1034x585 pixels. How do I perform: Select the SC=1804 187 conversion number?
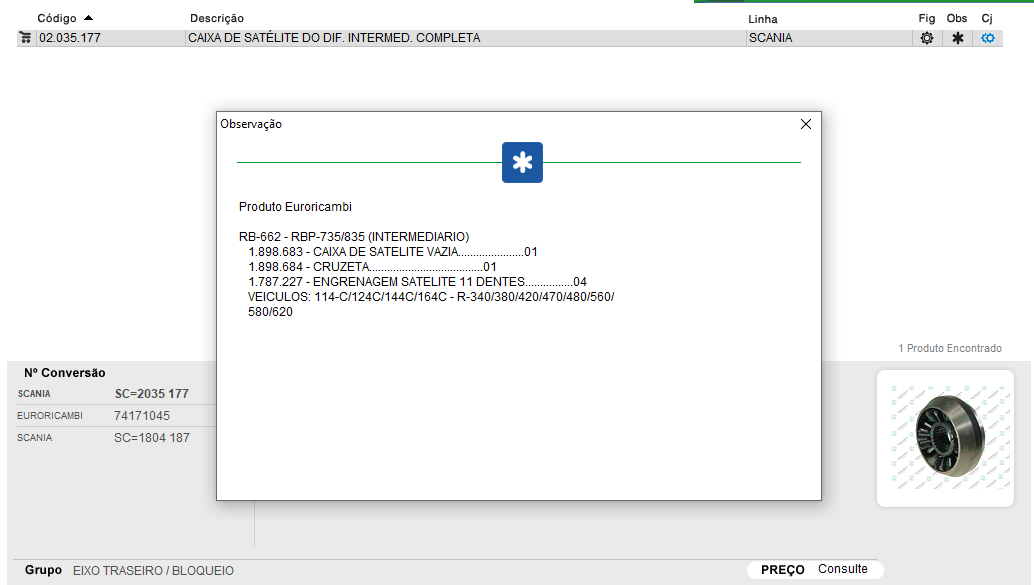click(x=151, y=438)
